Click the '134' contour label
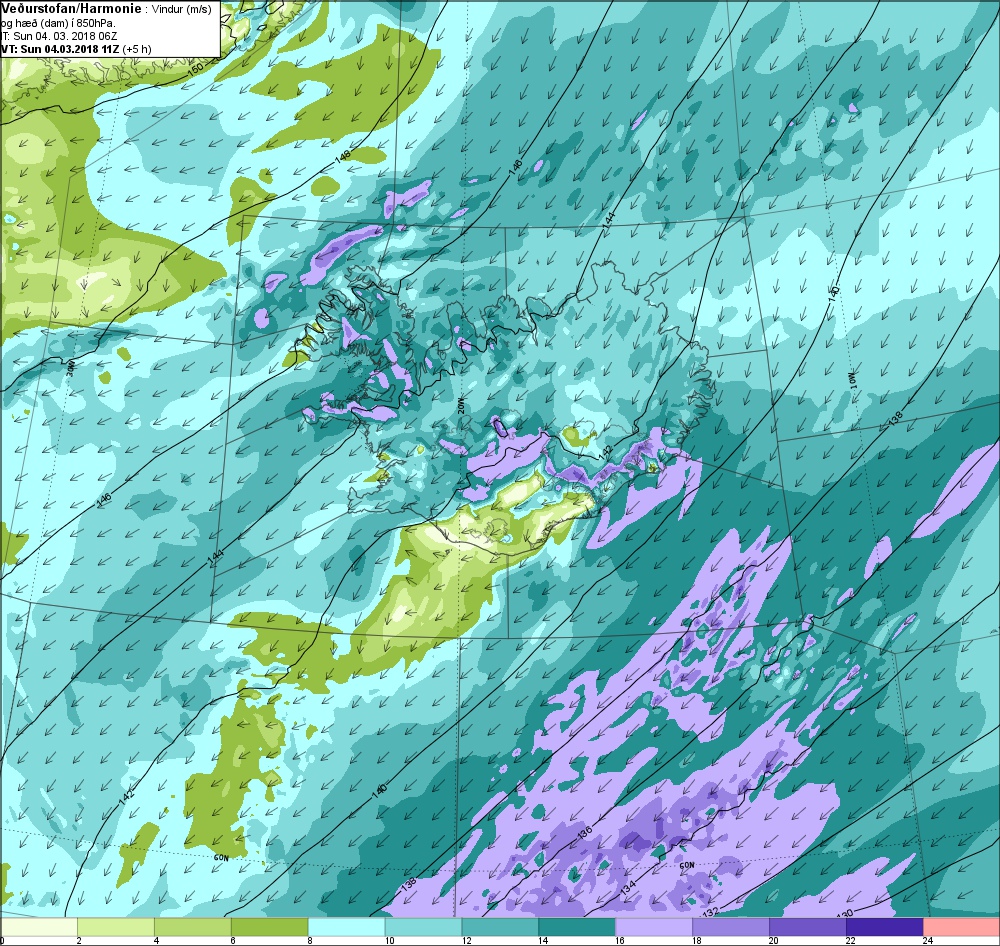The height and width of the screenshot is (946, 1000). (x=628, y=885)
